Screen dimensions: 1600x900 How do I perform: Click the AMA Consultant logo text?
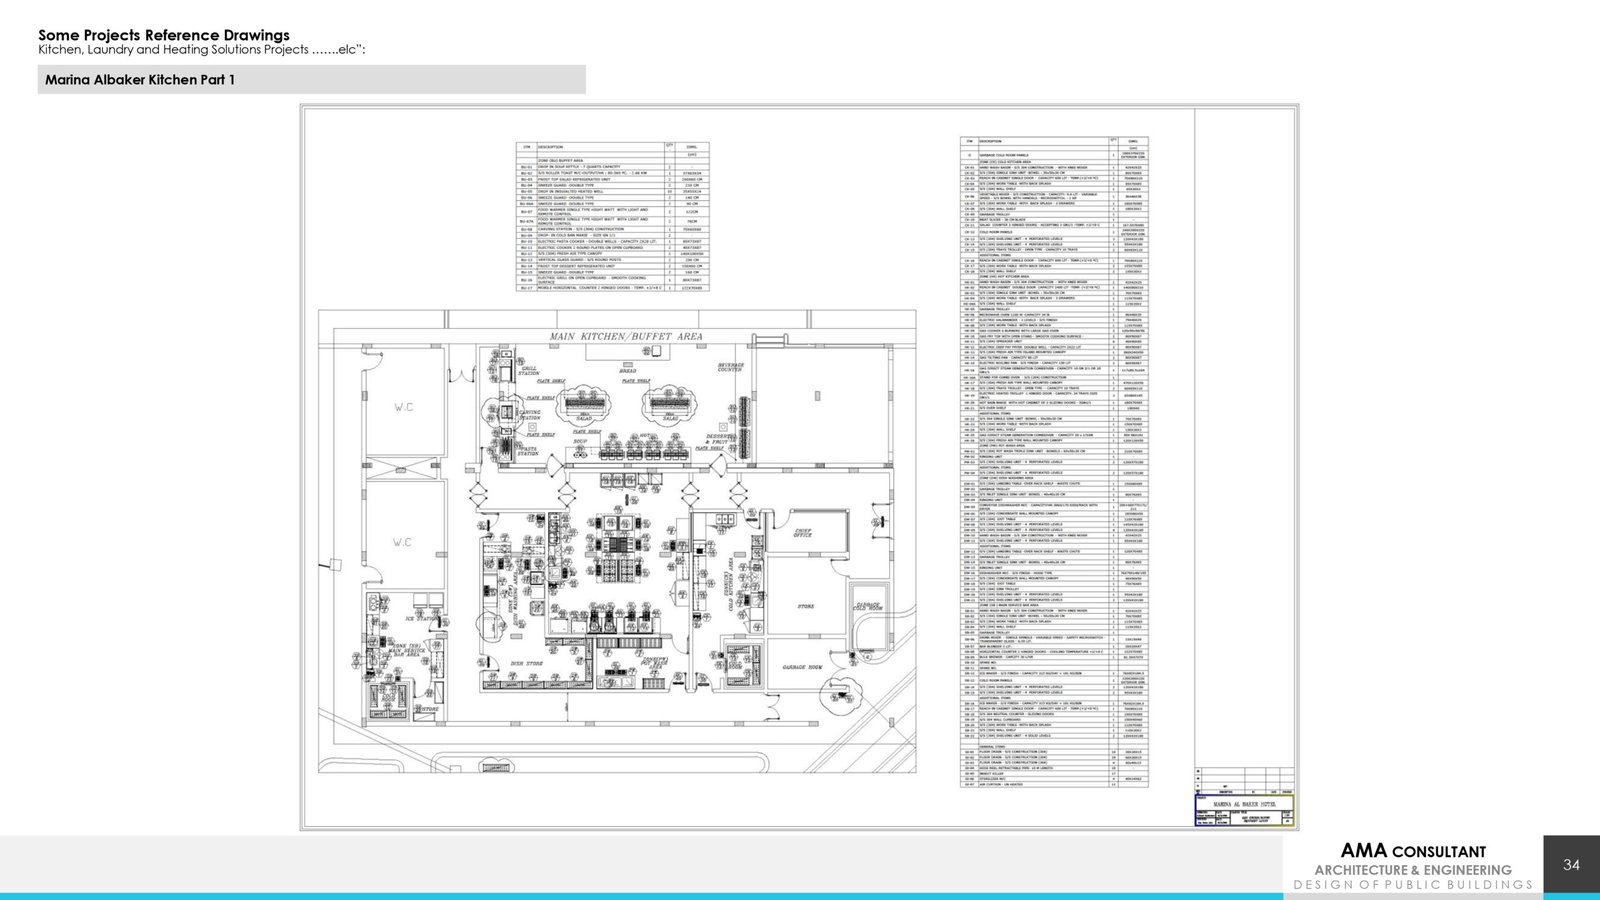click(1412, 851)
